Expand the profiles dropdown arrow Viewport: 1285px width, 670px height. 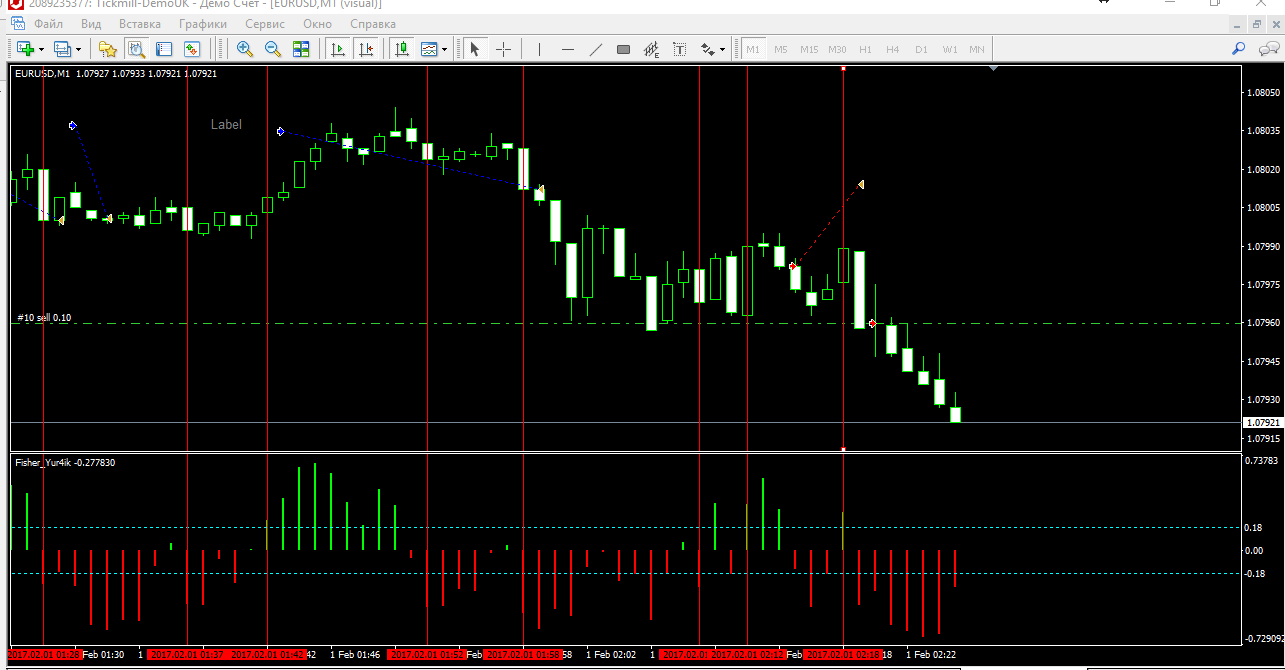coord(79,48)
